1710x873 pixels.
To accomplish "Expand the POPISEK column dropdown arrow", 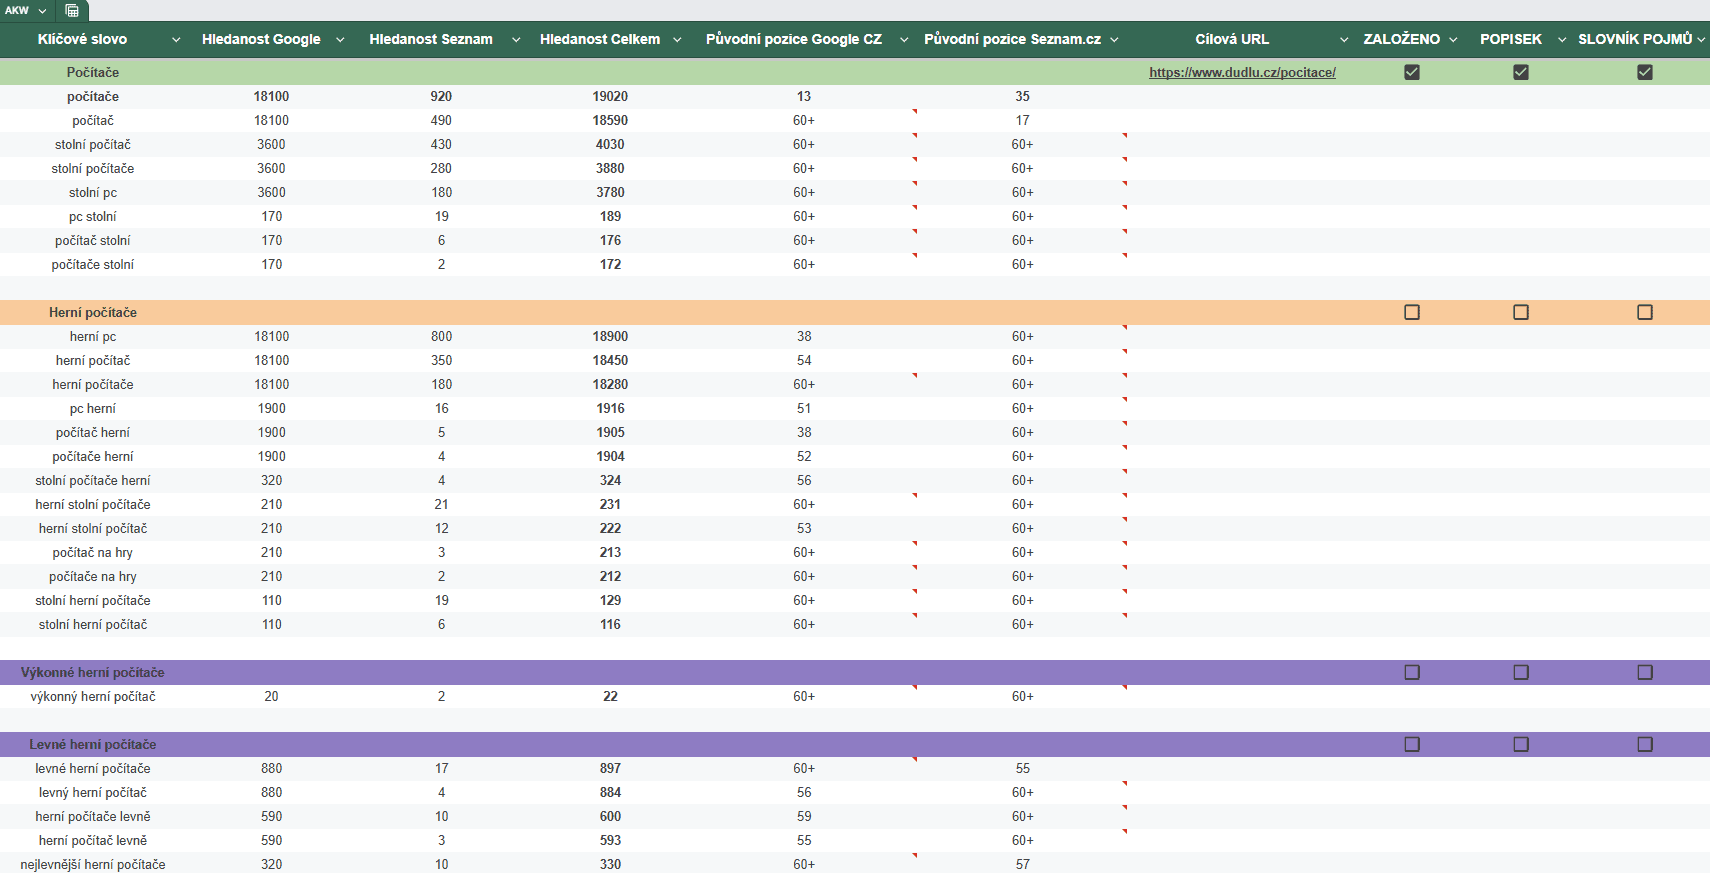I will pyautogui.click(x=1562, y=40).
